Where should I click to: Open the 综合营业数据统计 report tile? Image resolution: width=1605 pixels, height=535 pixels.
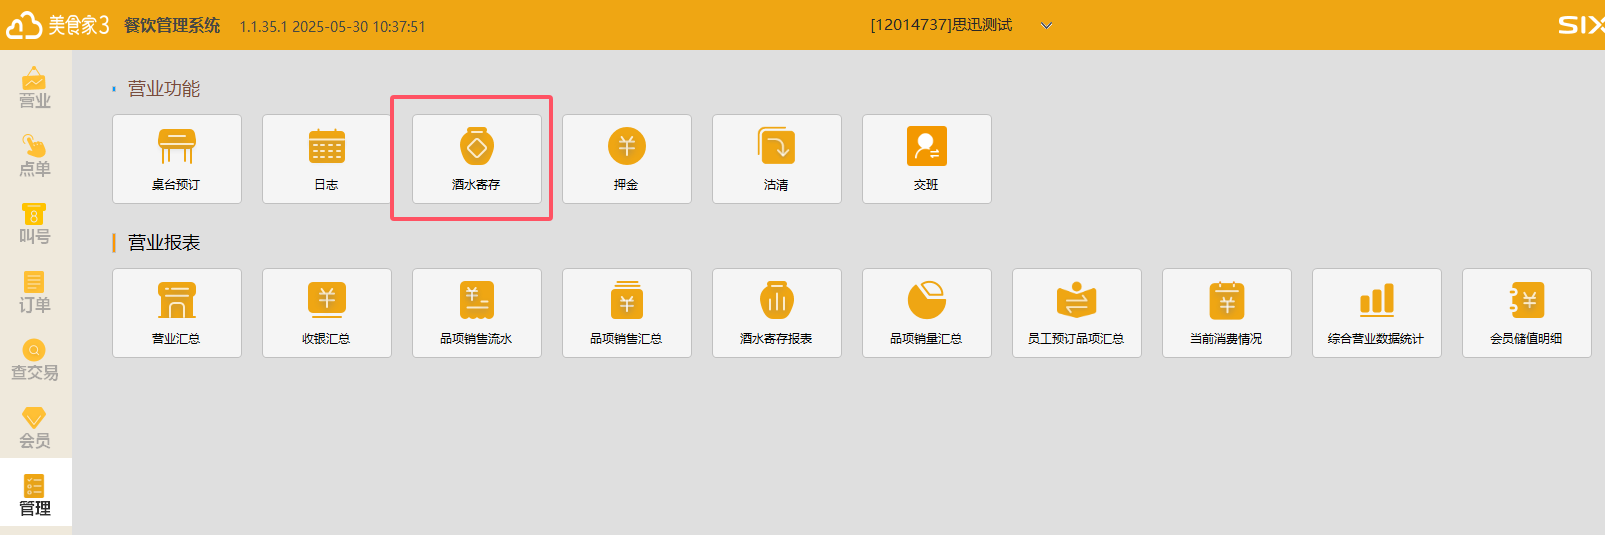point(1377,313)
